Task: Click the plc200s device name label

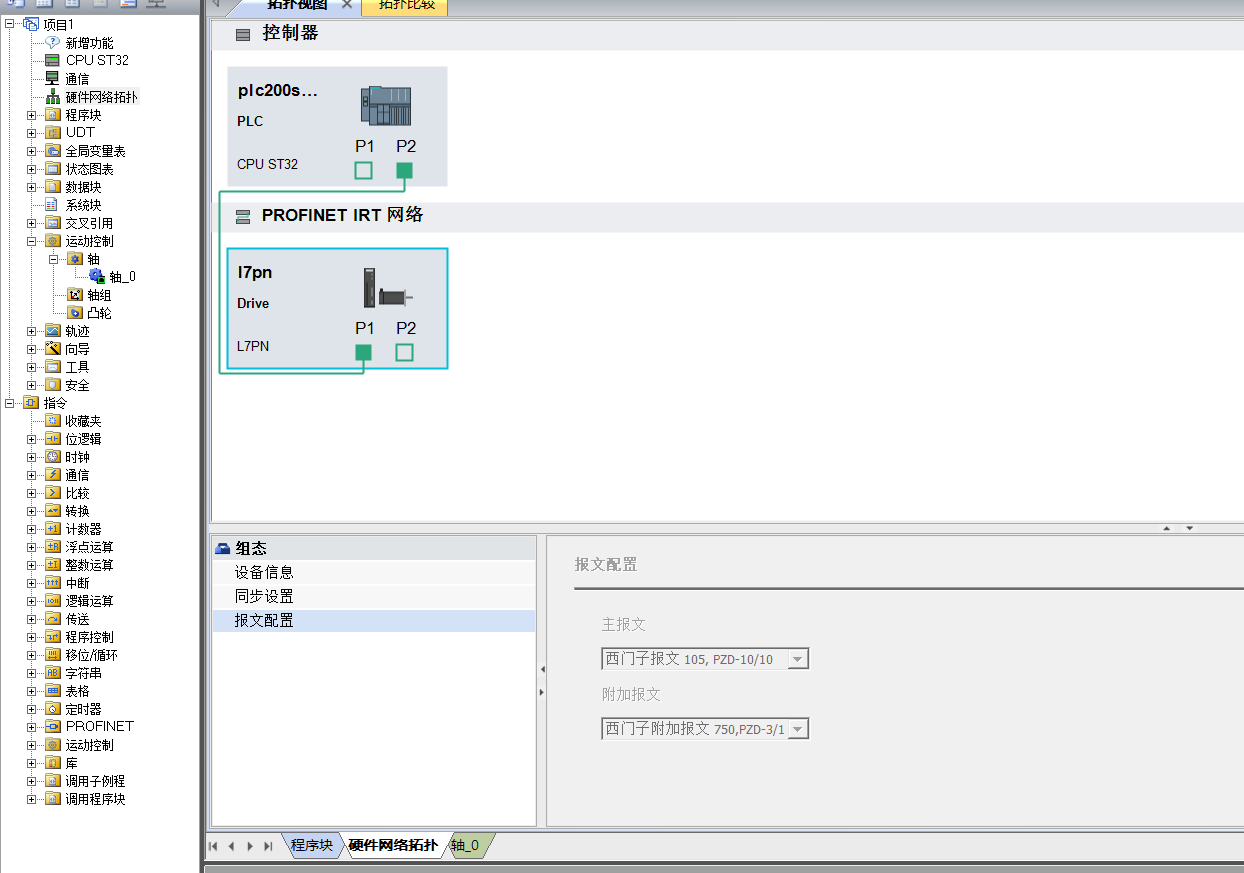Action: pos(277,91)
